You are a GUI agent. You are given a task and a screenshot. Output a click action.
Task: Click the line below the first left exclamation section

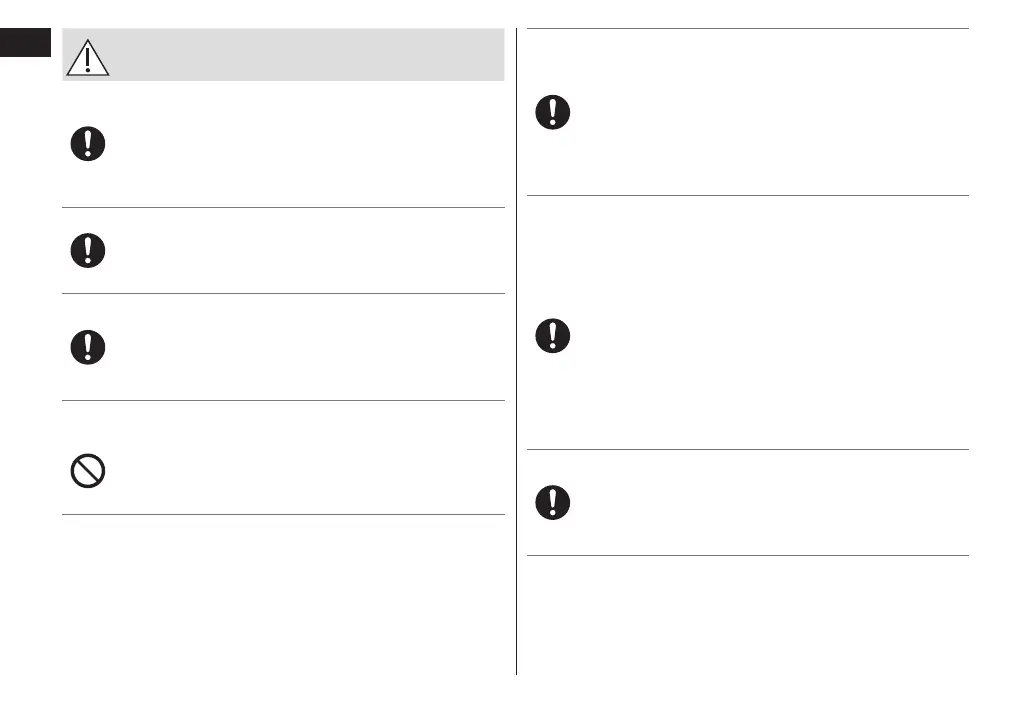(x=283, y=208)
